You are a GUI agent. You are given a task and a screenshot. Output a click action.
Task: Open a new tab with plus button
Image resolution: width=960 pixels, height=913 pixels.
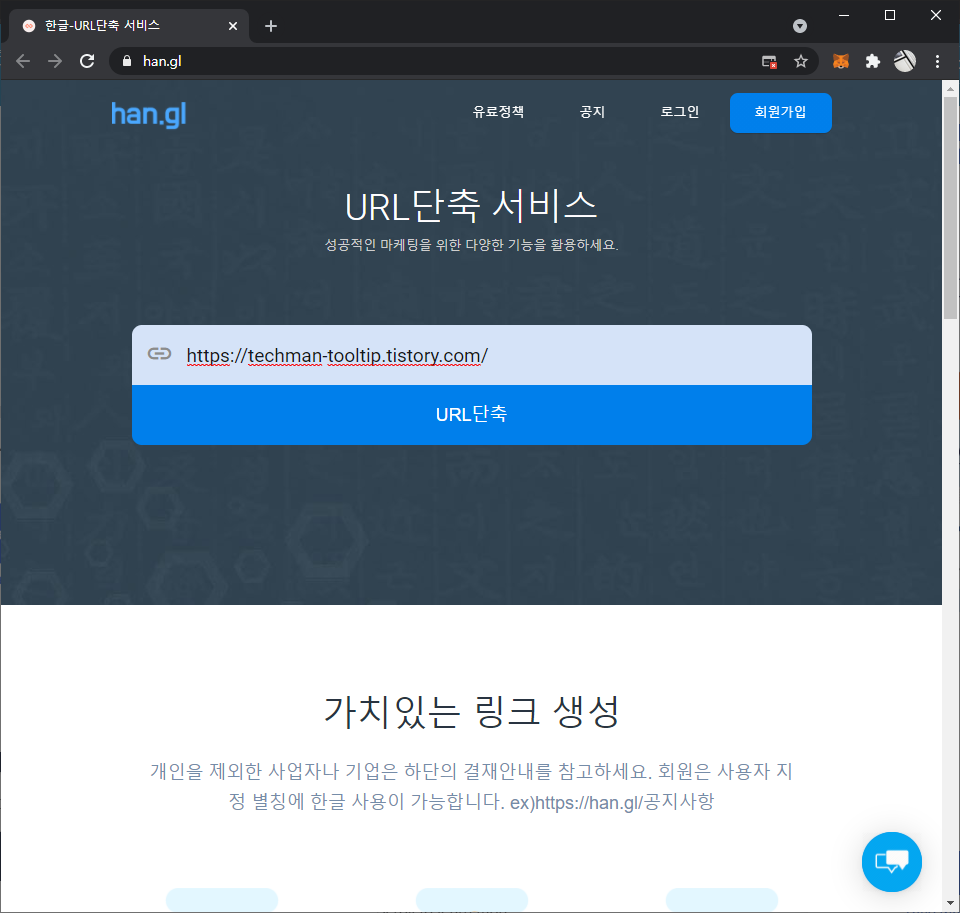tap(271, 26)
